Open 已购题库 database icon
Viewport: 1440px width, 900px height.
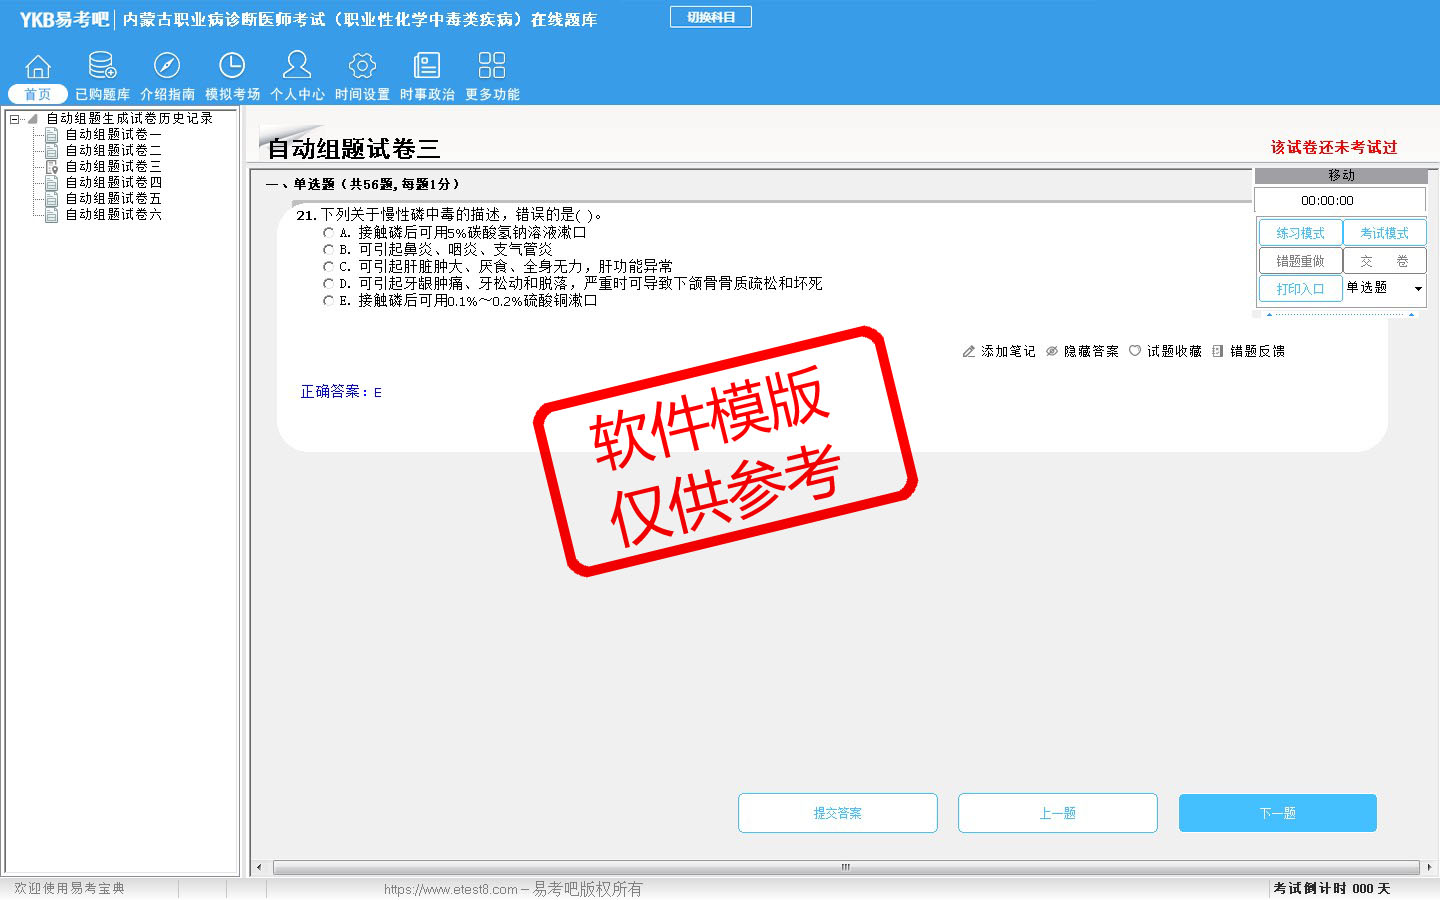102,66
